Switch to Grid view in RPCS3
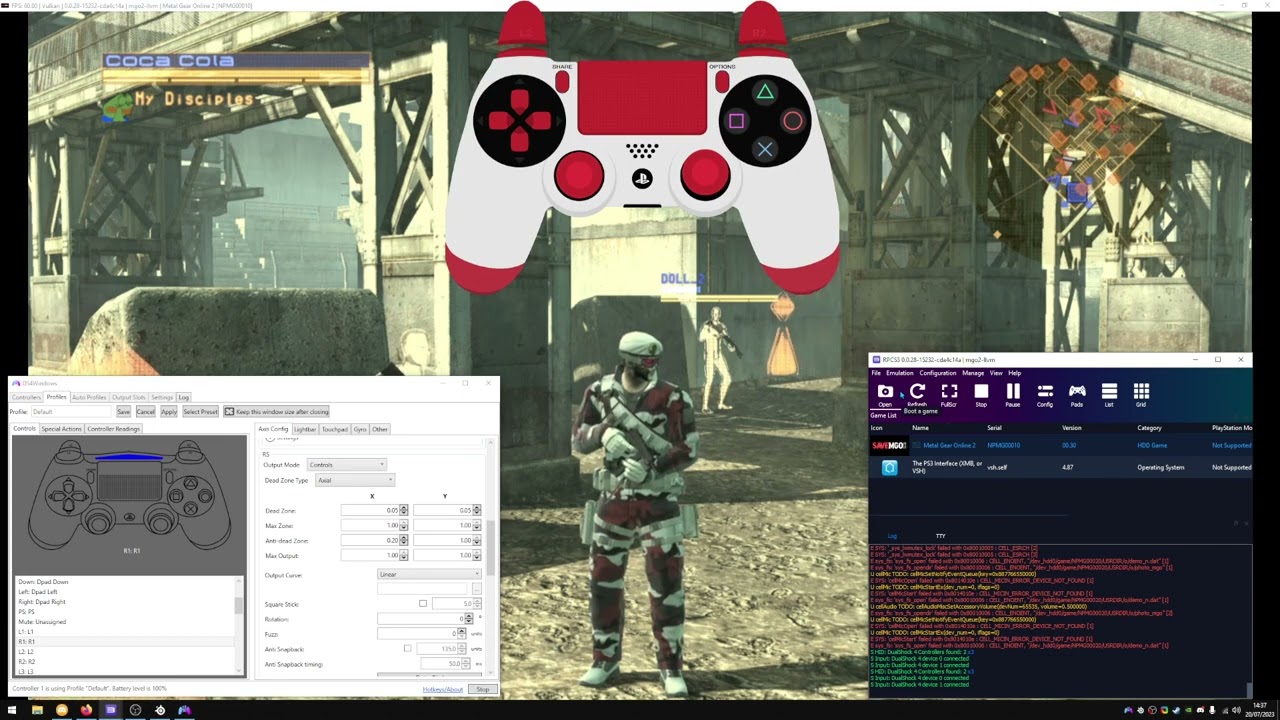1280x720 pixels. pos(1141,392)
